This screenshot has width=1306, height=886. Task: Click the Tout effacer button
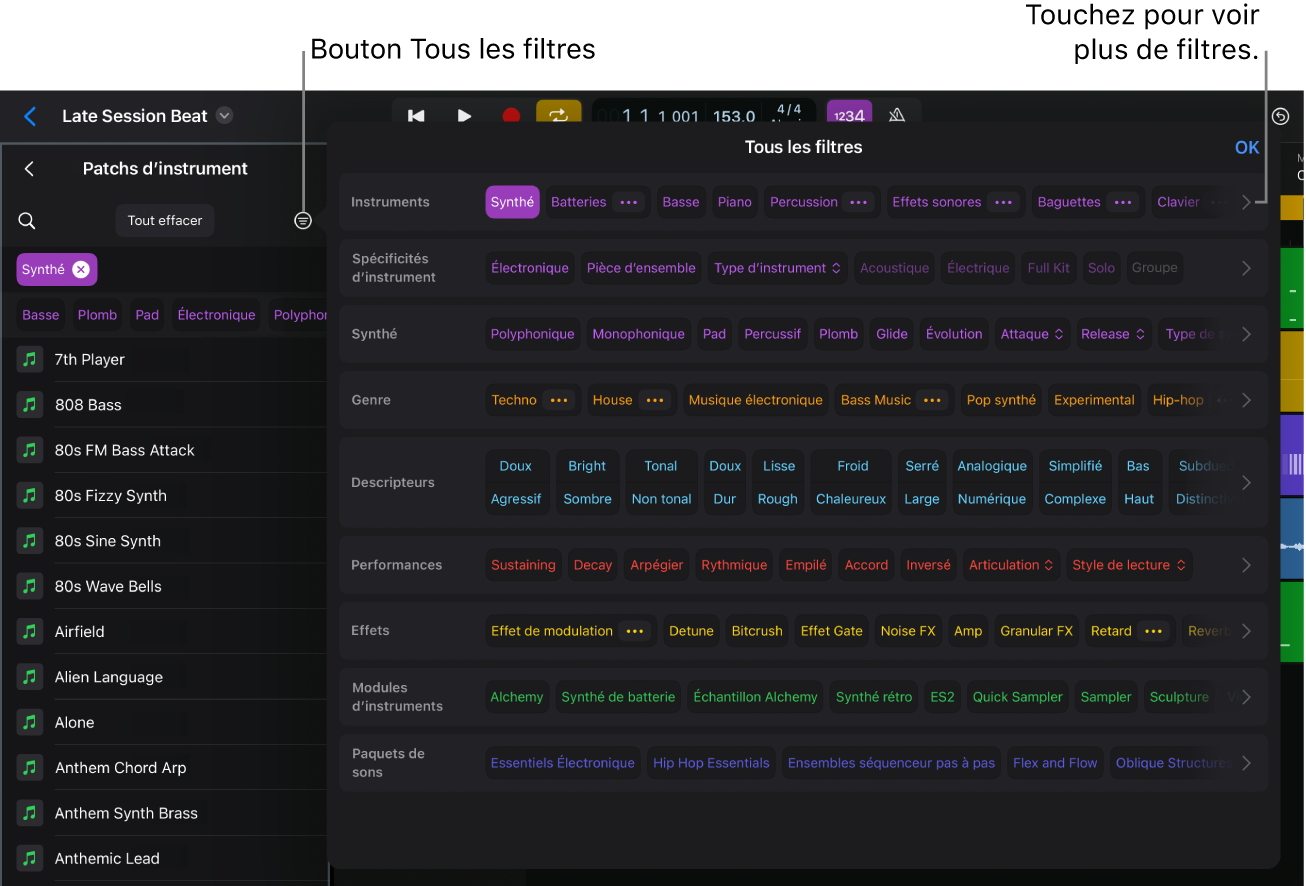tap(165, 221)
